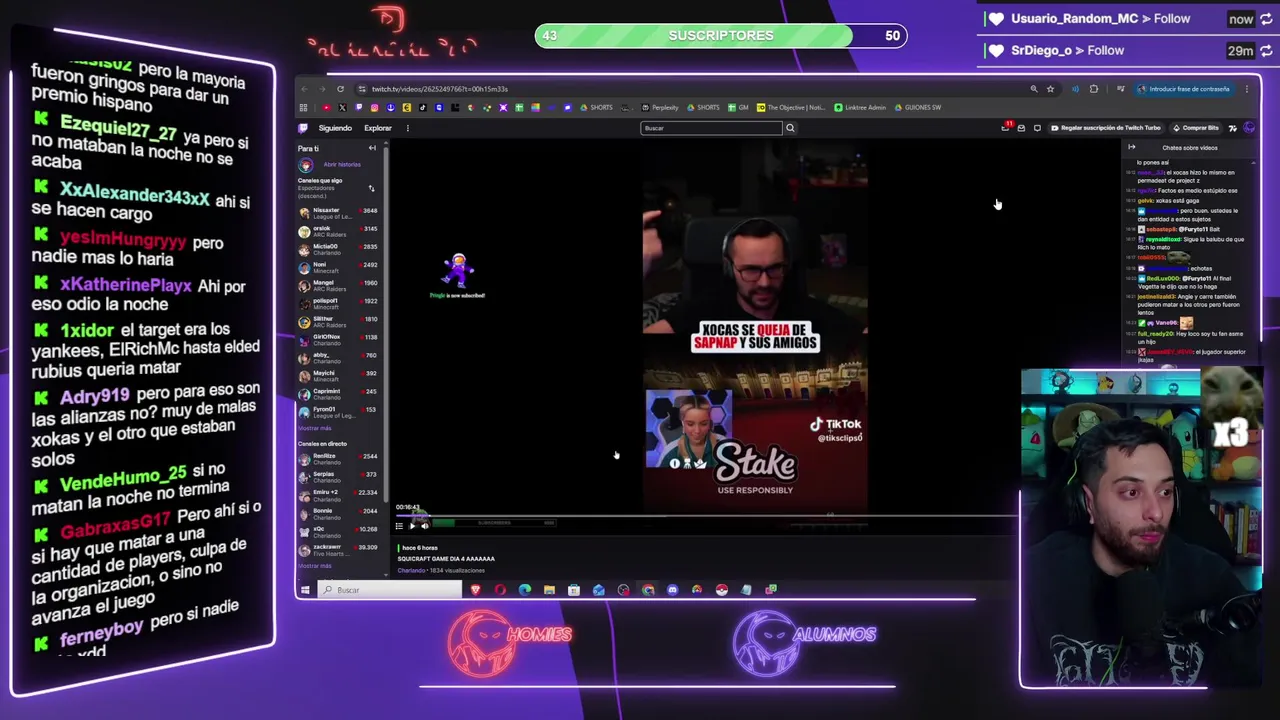Switch to the Siguiendo tab
This screenshot has height=720, width=1280.
[335, 128]
